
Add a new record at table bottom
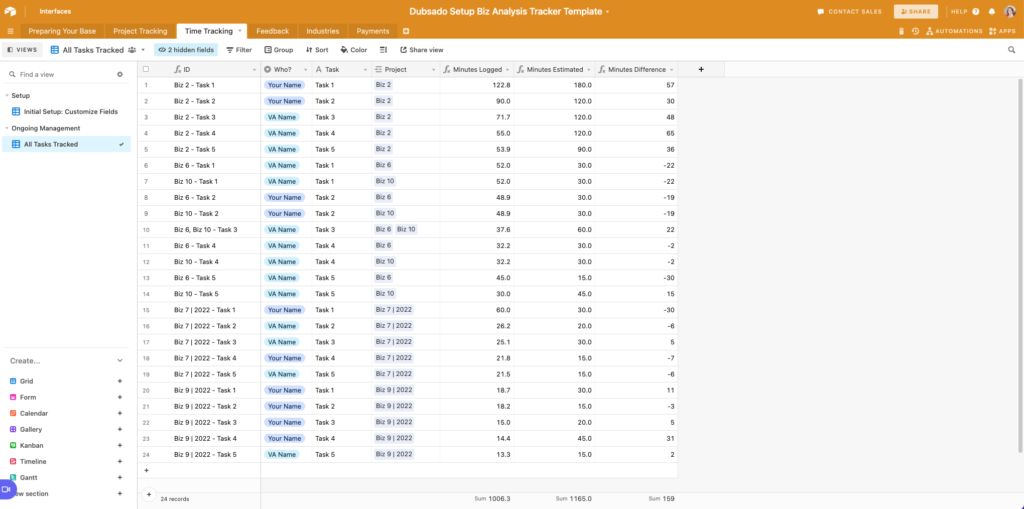click(x=146, y=470)
